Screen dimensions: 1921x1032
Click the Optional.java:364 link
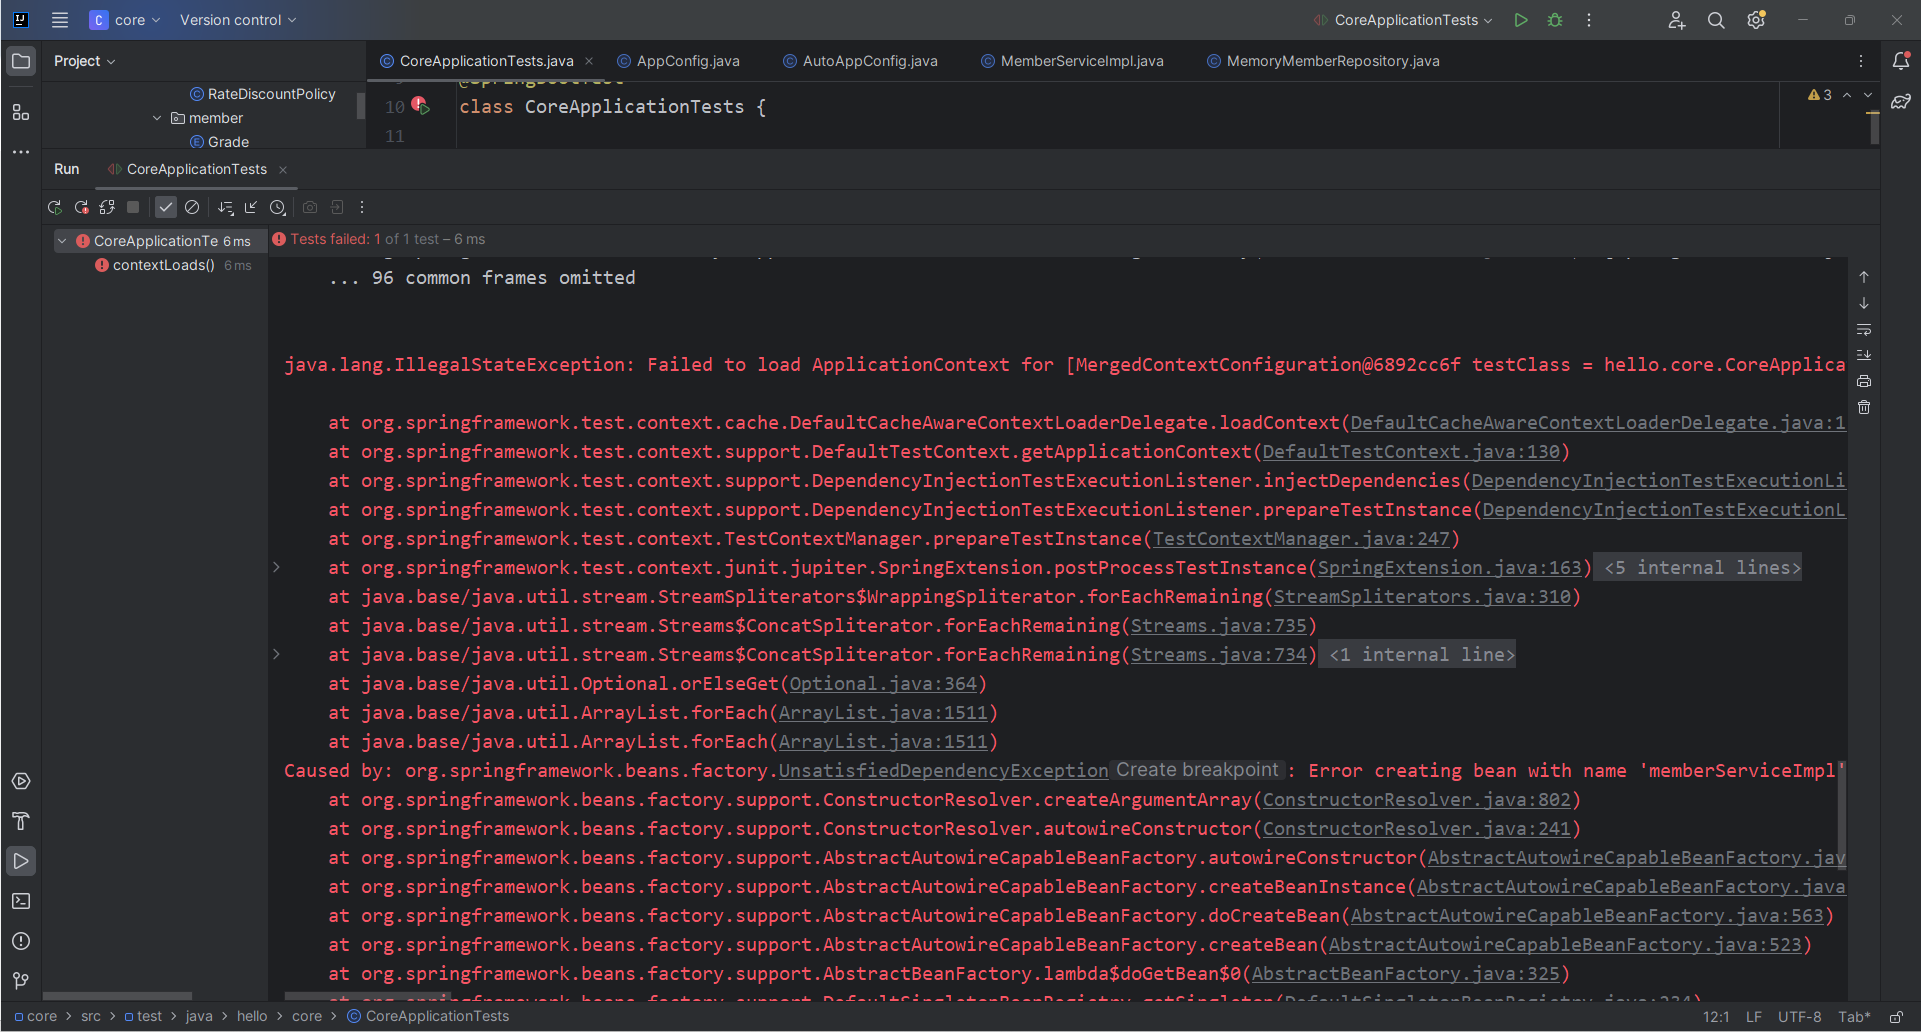(x=882, y=684)
